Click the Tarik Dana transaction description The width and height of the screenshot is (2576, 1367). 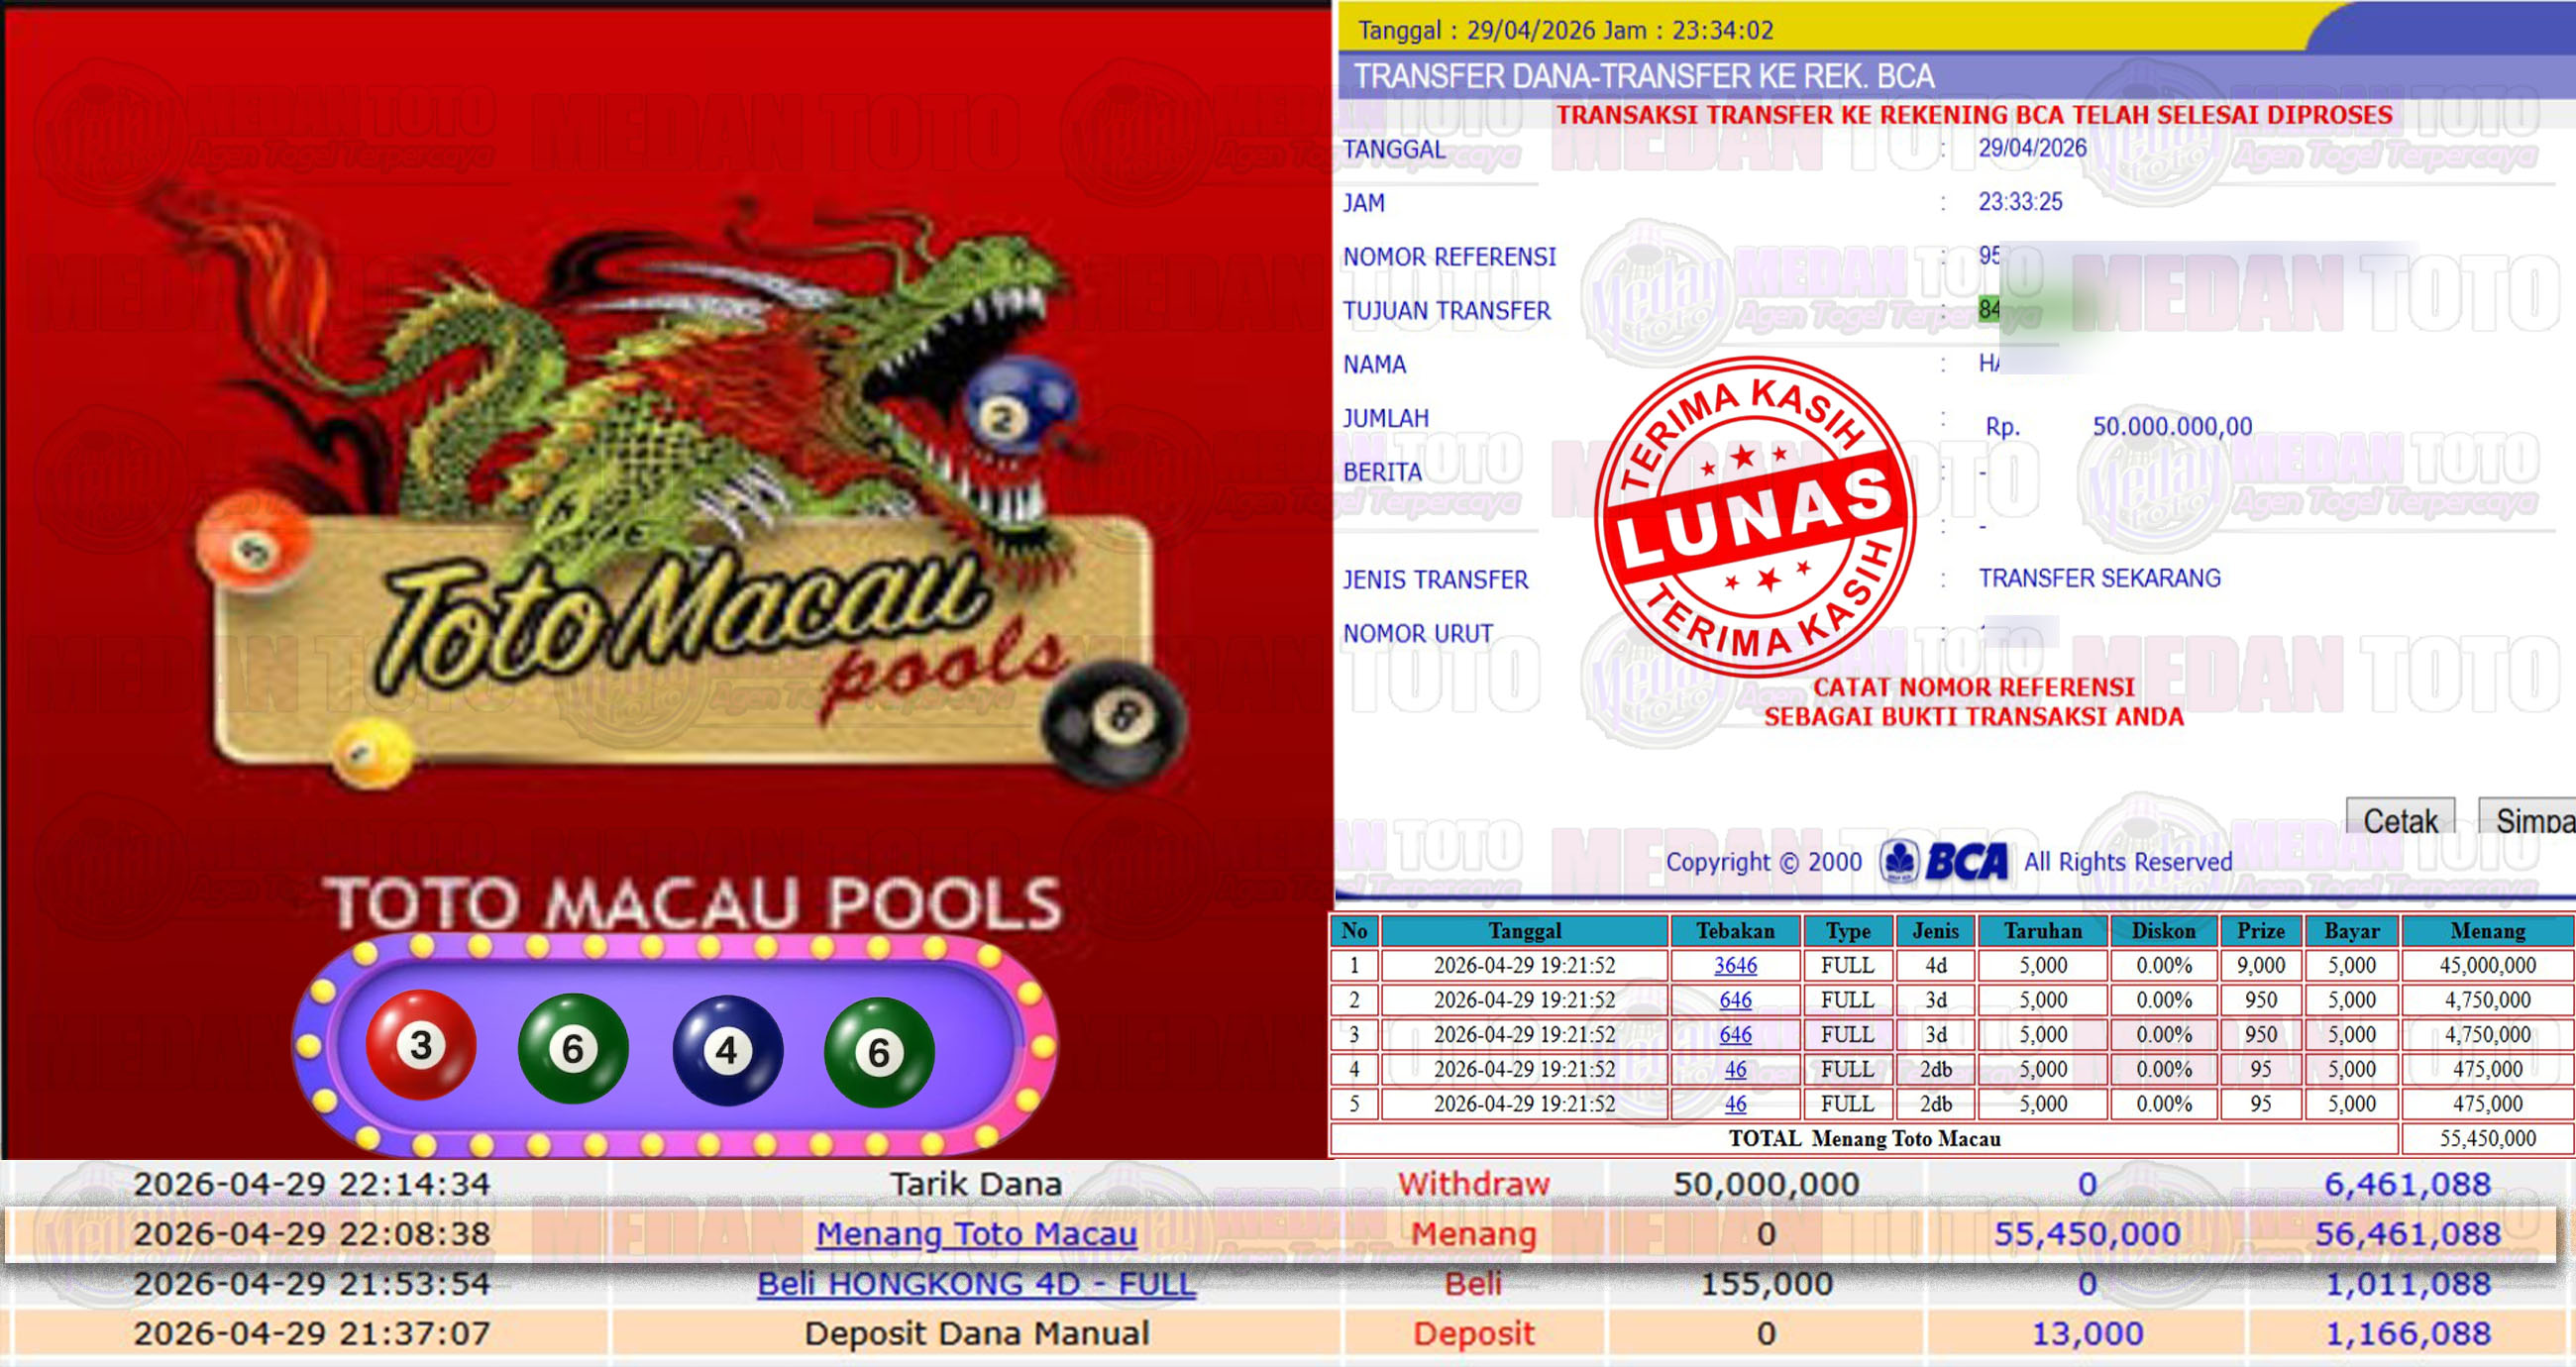coord(976,1184)
